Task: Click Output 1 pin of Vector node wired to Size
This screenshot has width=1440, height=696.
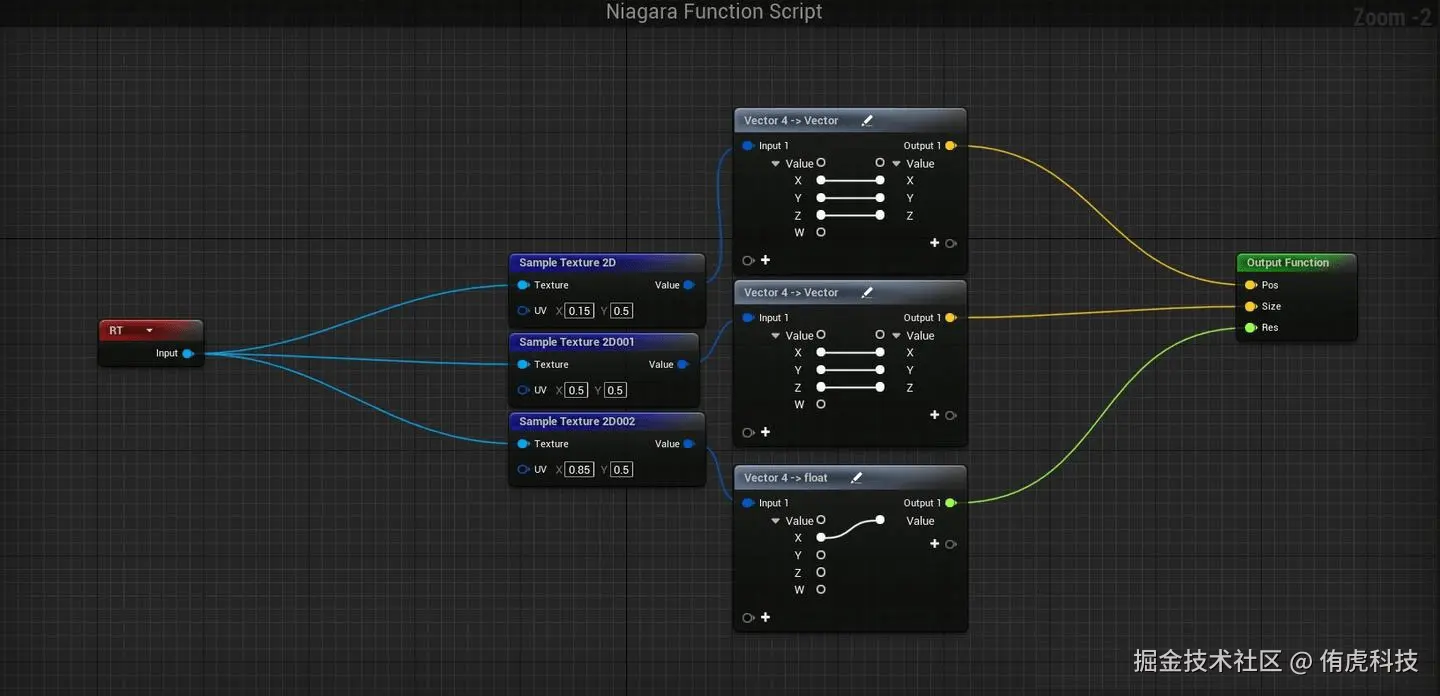Action: (950, 318)
